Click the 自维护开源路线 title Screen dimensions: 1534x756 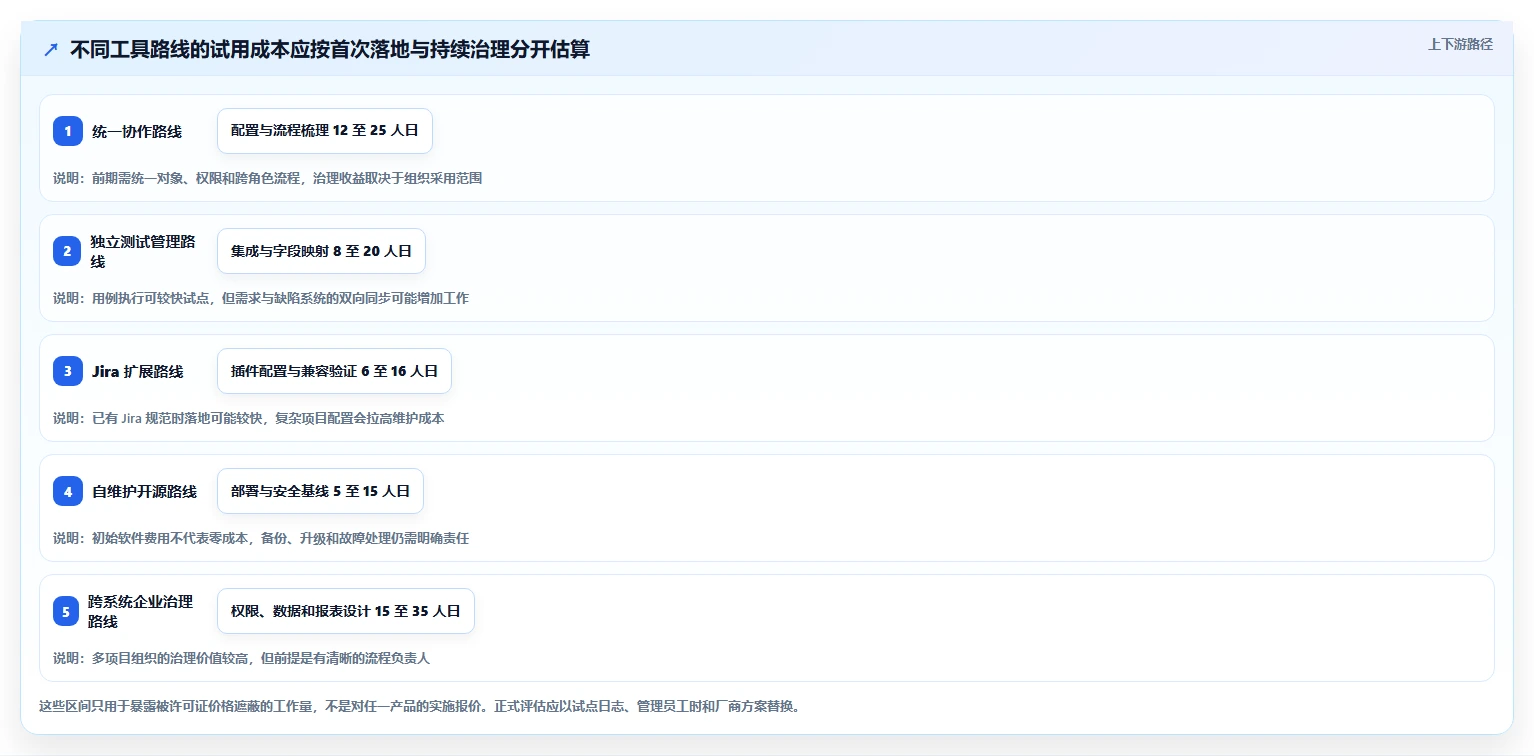tap(145, 491)
